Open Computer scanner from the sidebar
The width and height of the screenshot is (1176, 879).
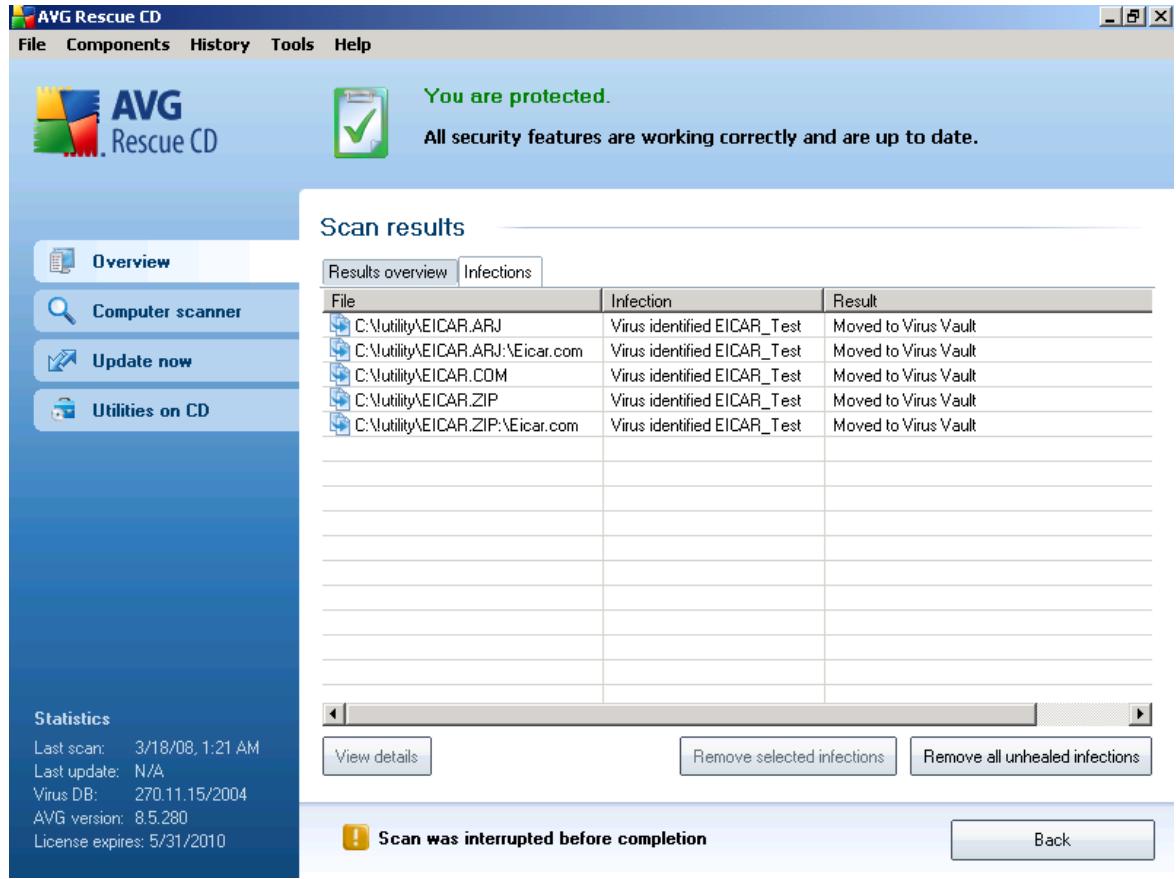coord(166,310)
